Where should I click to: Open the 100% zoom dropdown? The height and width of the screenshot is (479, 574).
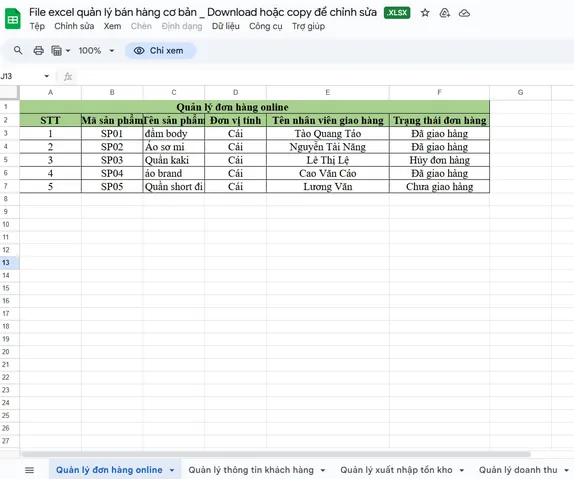click(96, 51)
